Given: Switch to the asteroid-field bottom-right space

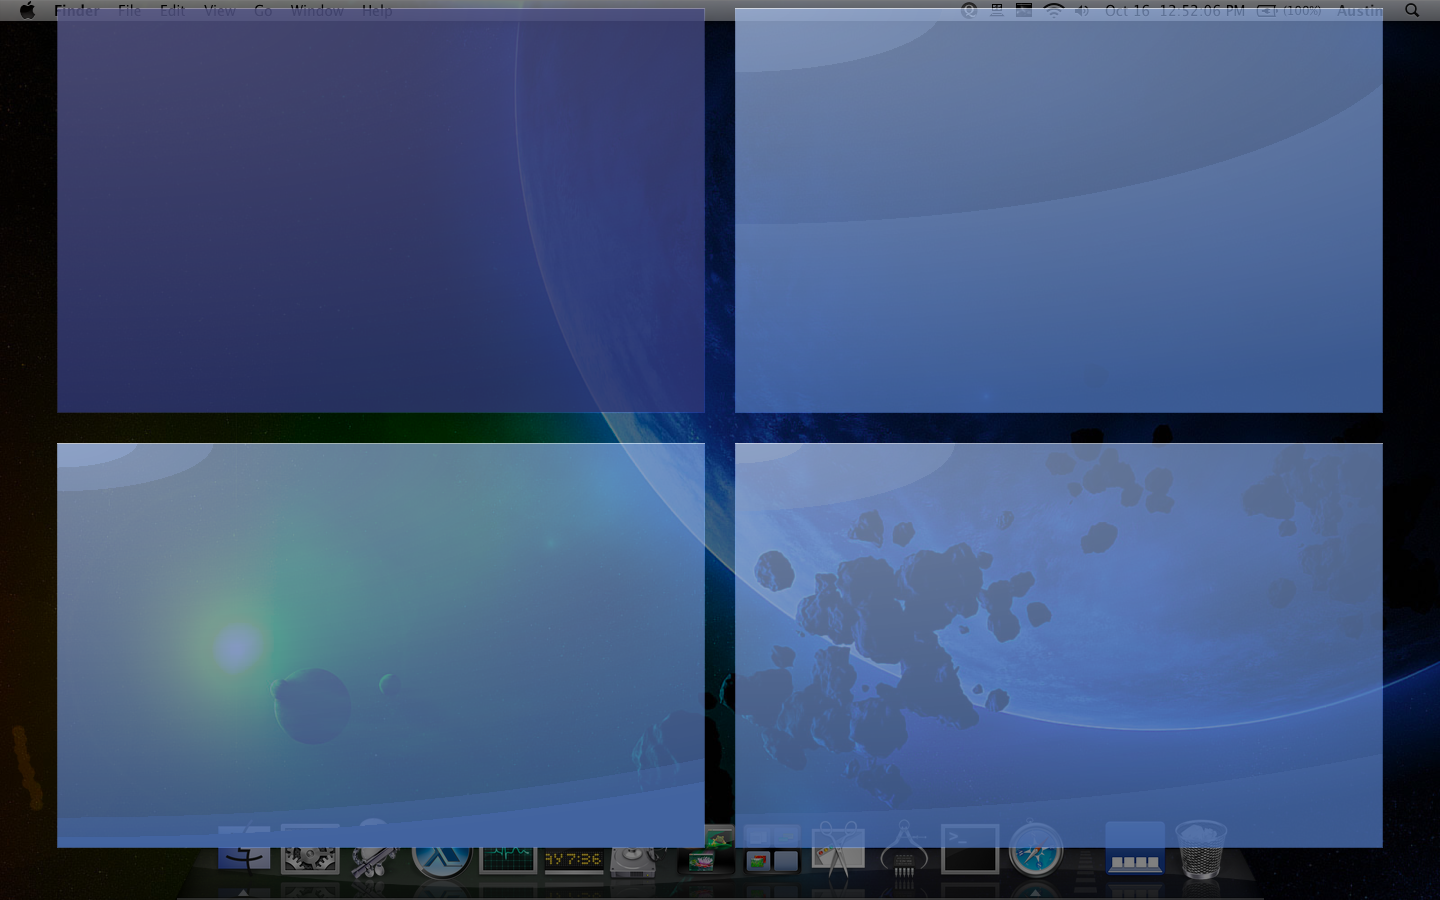Looking at the screenshot, I should tap(1059, 645).
